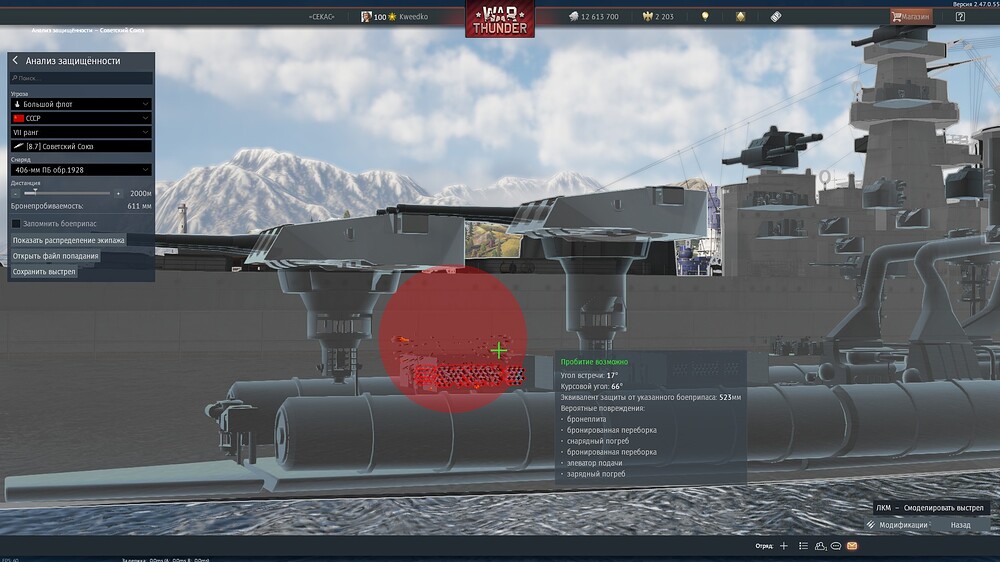Open the orange mail envelope icon
Screen dimensions: 1000x562
point(852,546)
